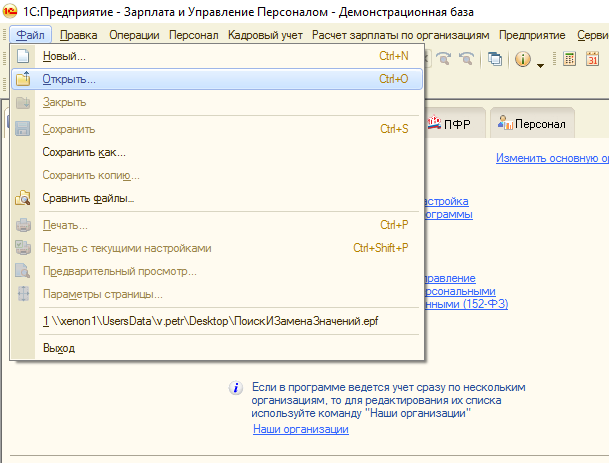Choose 'Сравнить файлы...' menu item
The height and width of the screenshot is (463, 609).
click(x=218, y=198)
